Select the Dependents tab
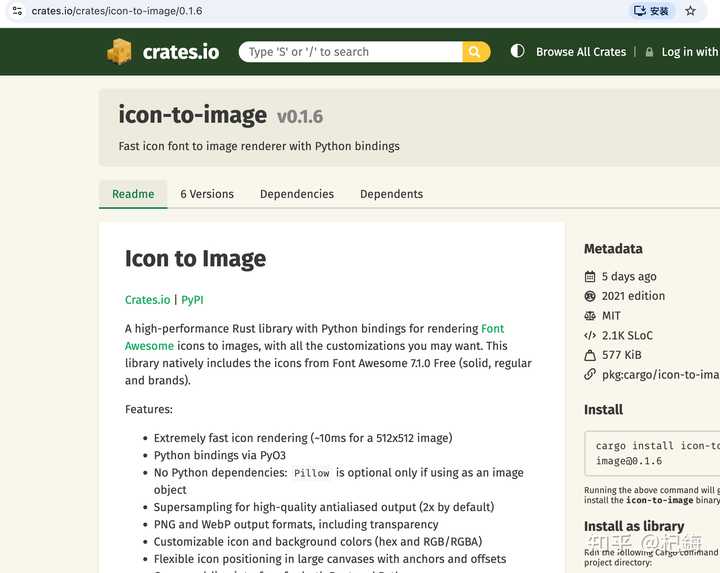 [391, 194]
